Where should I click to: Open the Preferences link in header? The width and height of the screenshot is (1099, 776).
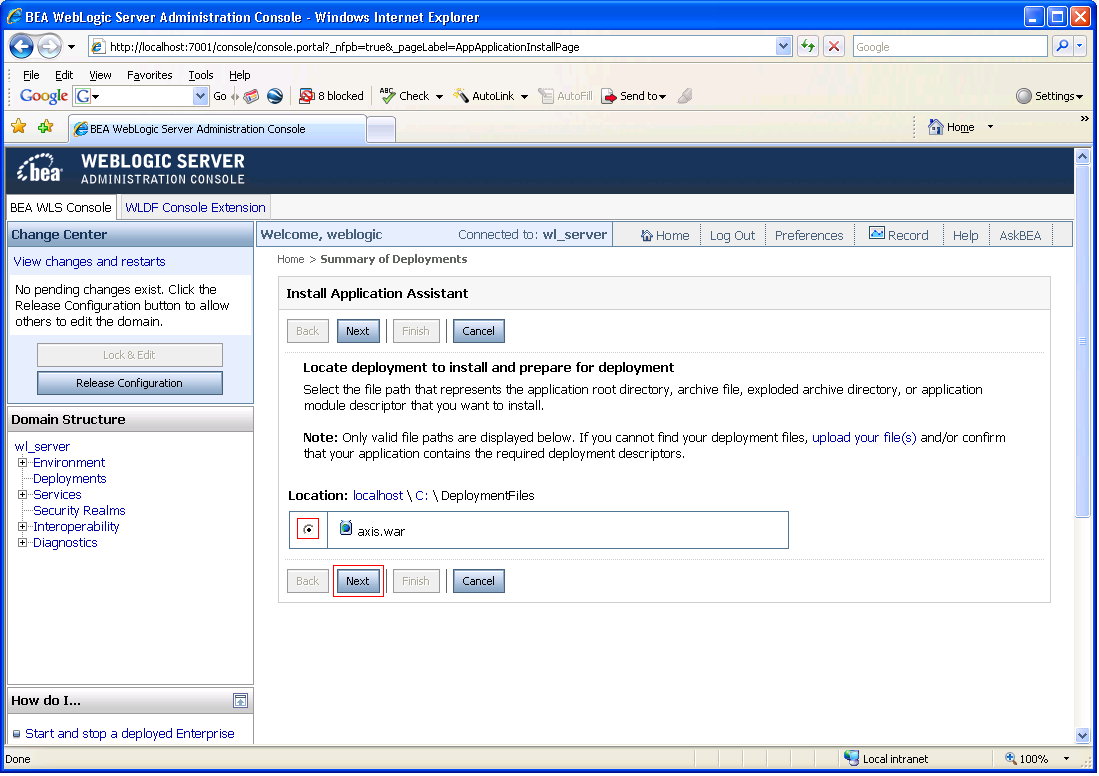click(x=809, y=236)
